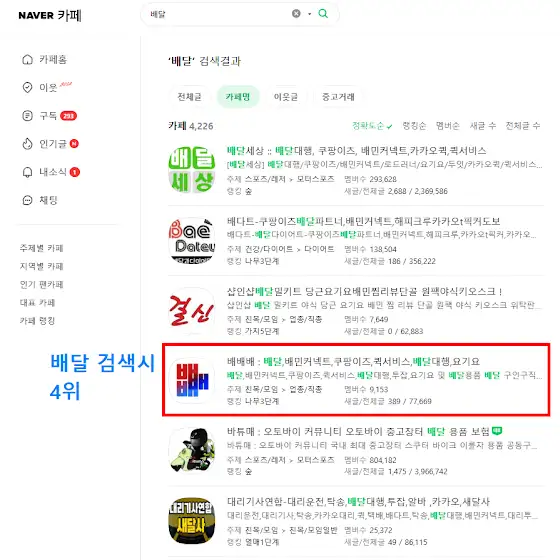The width and height of the screenshot is (560, 560).
Task: Open the 카페 랭킹 link
Action: click(x=37, y=321)
